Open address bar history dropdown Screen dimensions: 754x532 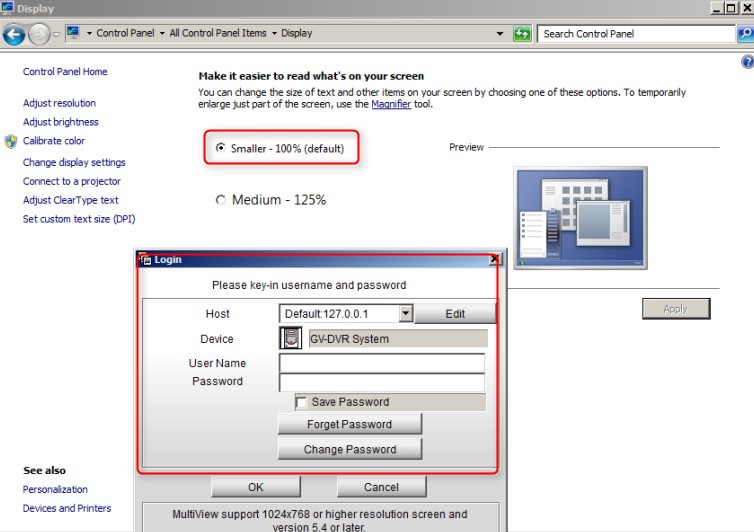[x=500, y=34]
